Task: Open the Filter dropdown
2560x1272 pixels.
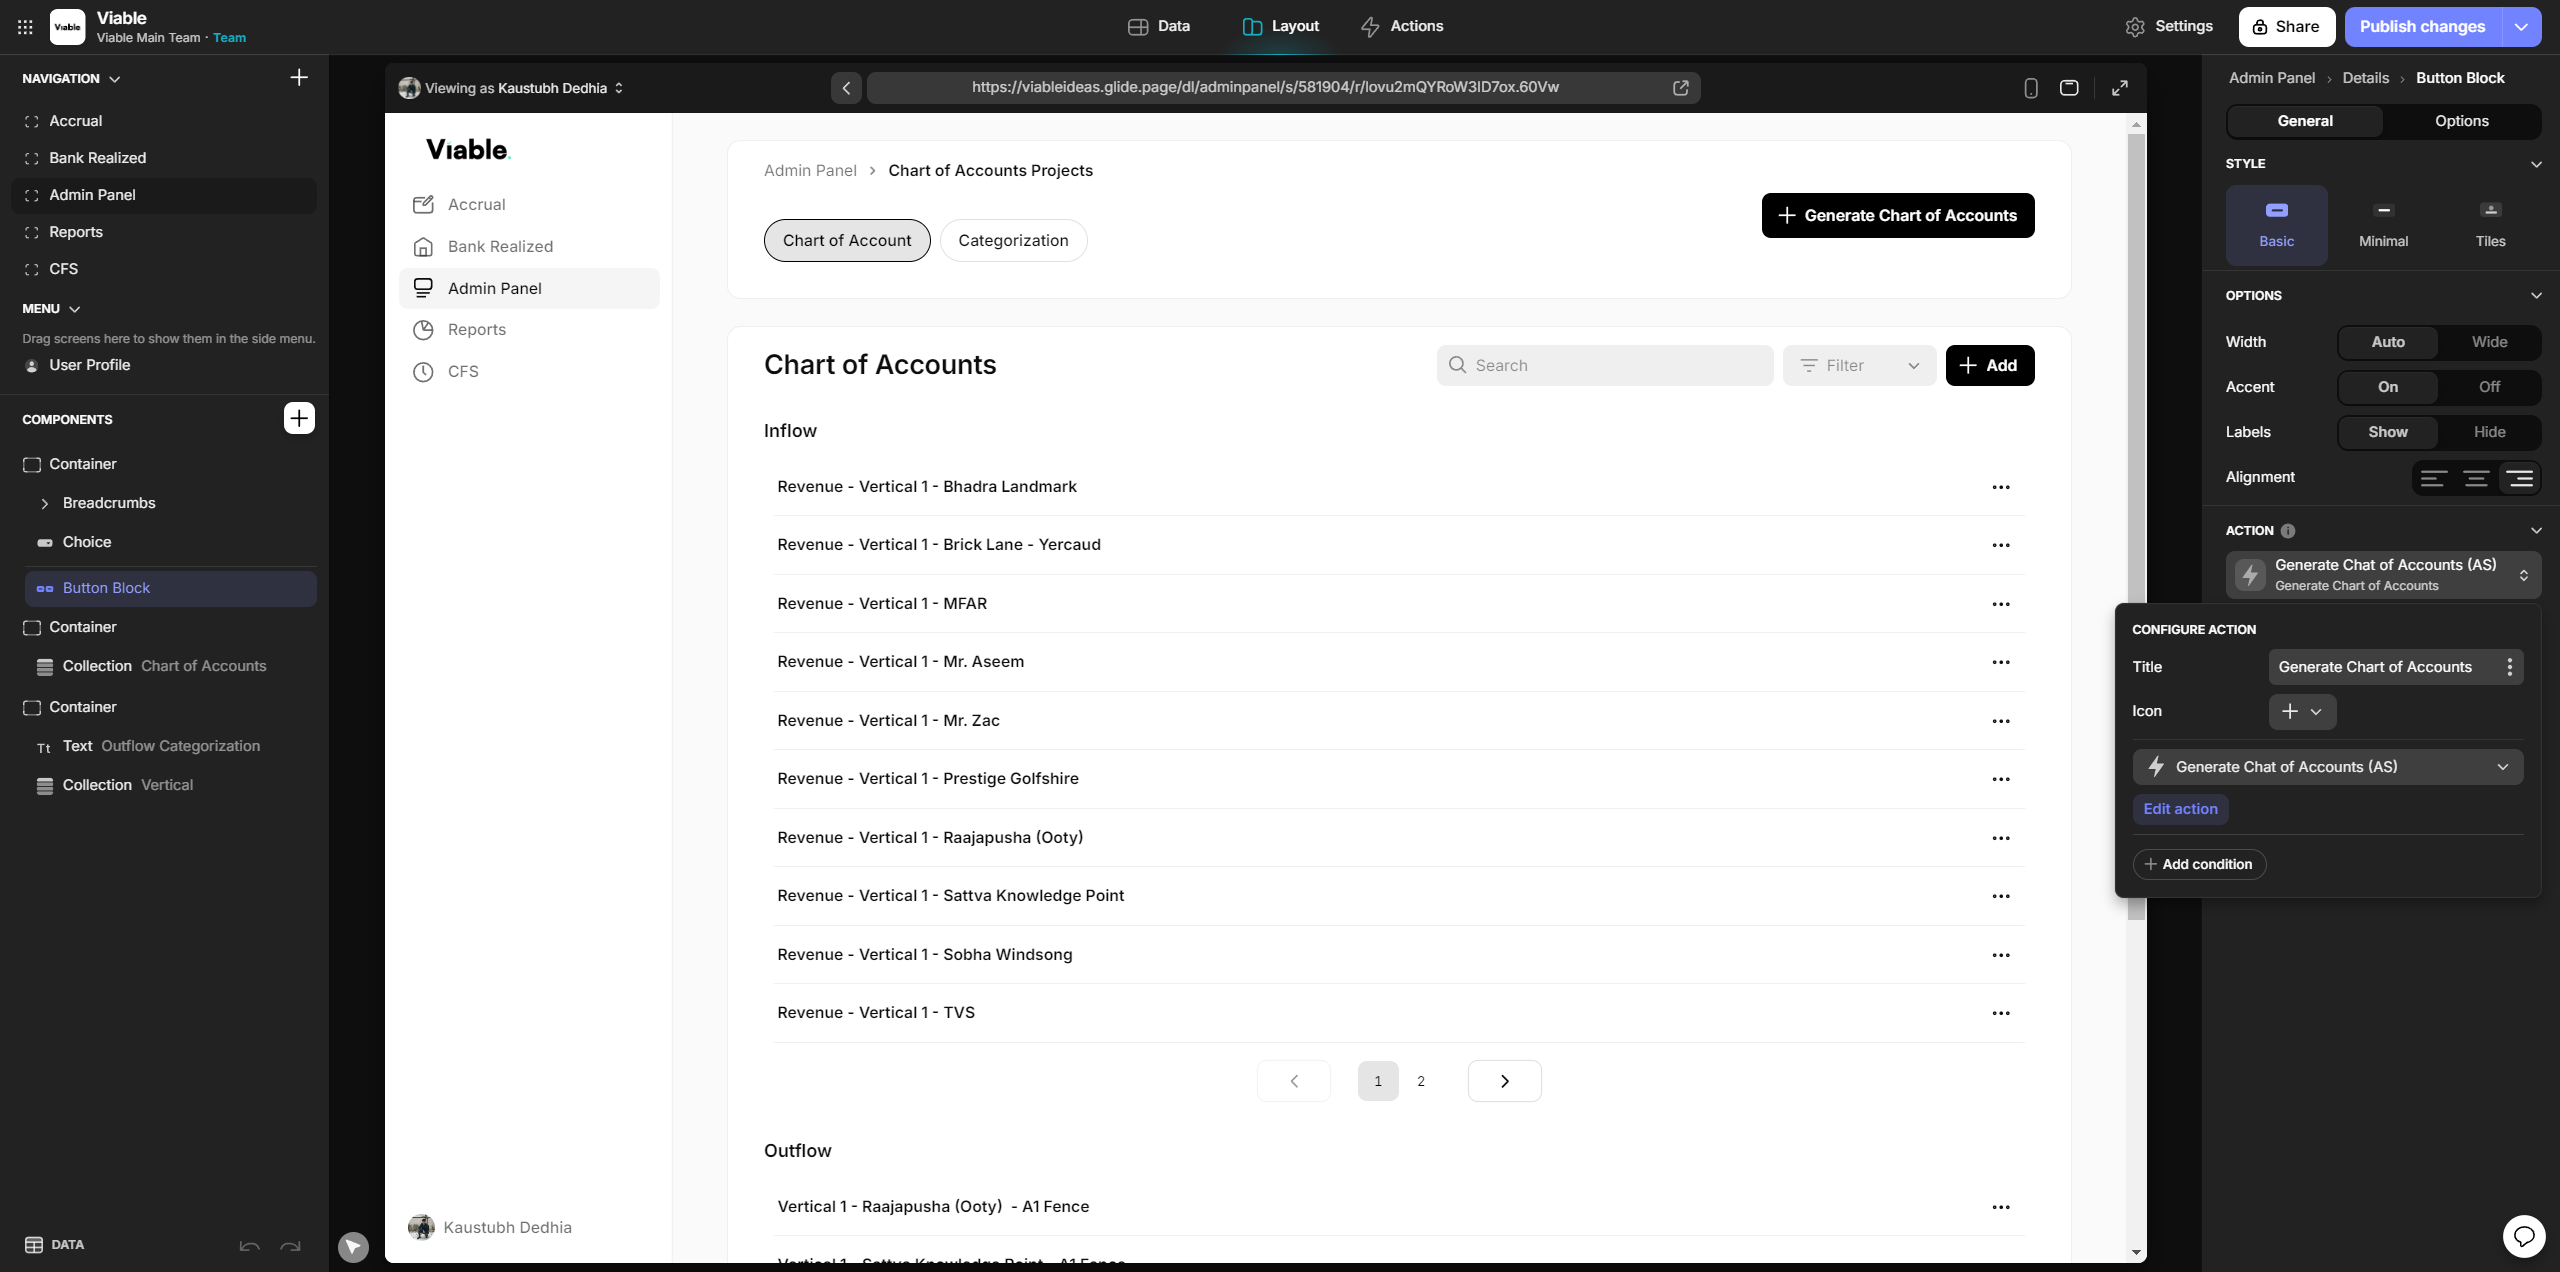Action: [x=1859, y=366]
